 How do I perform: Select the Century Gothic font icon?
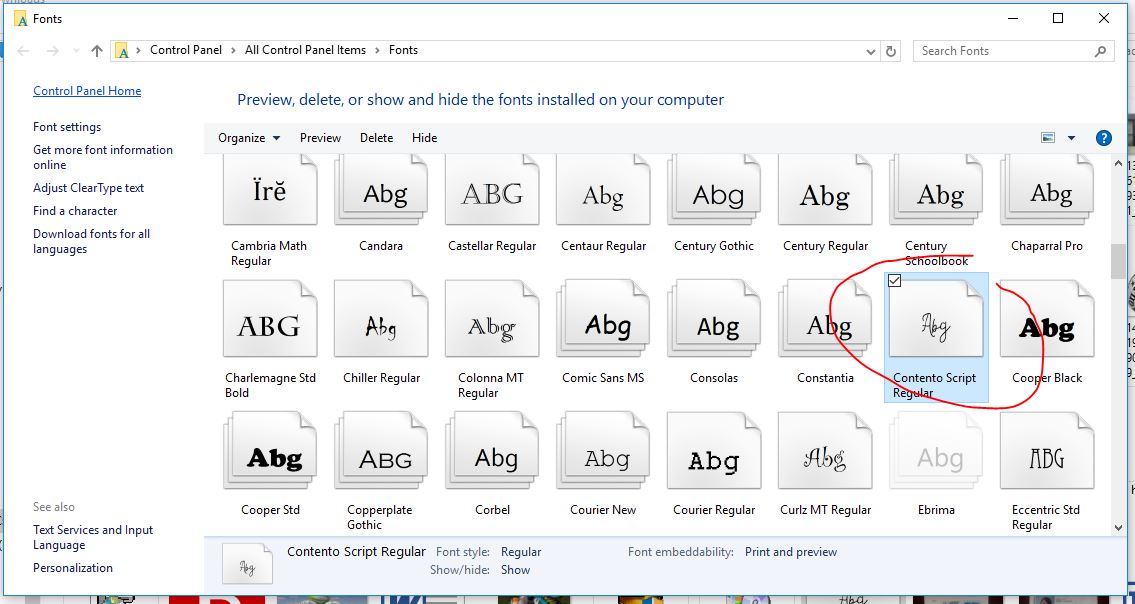[714, 190]
